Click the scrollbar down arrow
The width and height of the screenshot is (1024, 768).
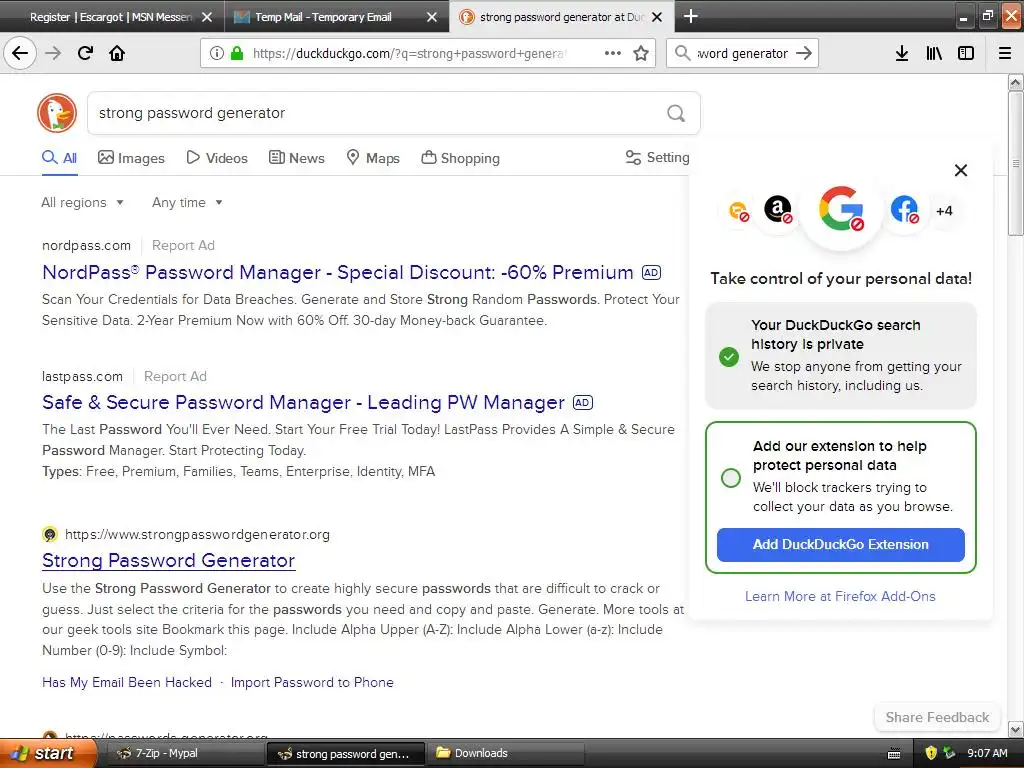pos(1015,729)
